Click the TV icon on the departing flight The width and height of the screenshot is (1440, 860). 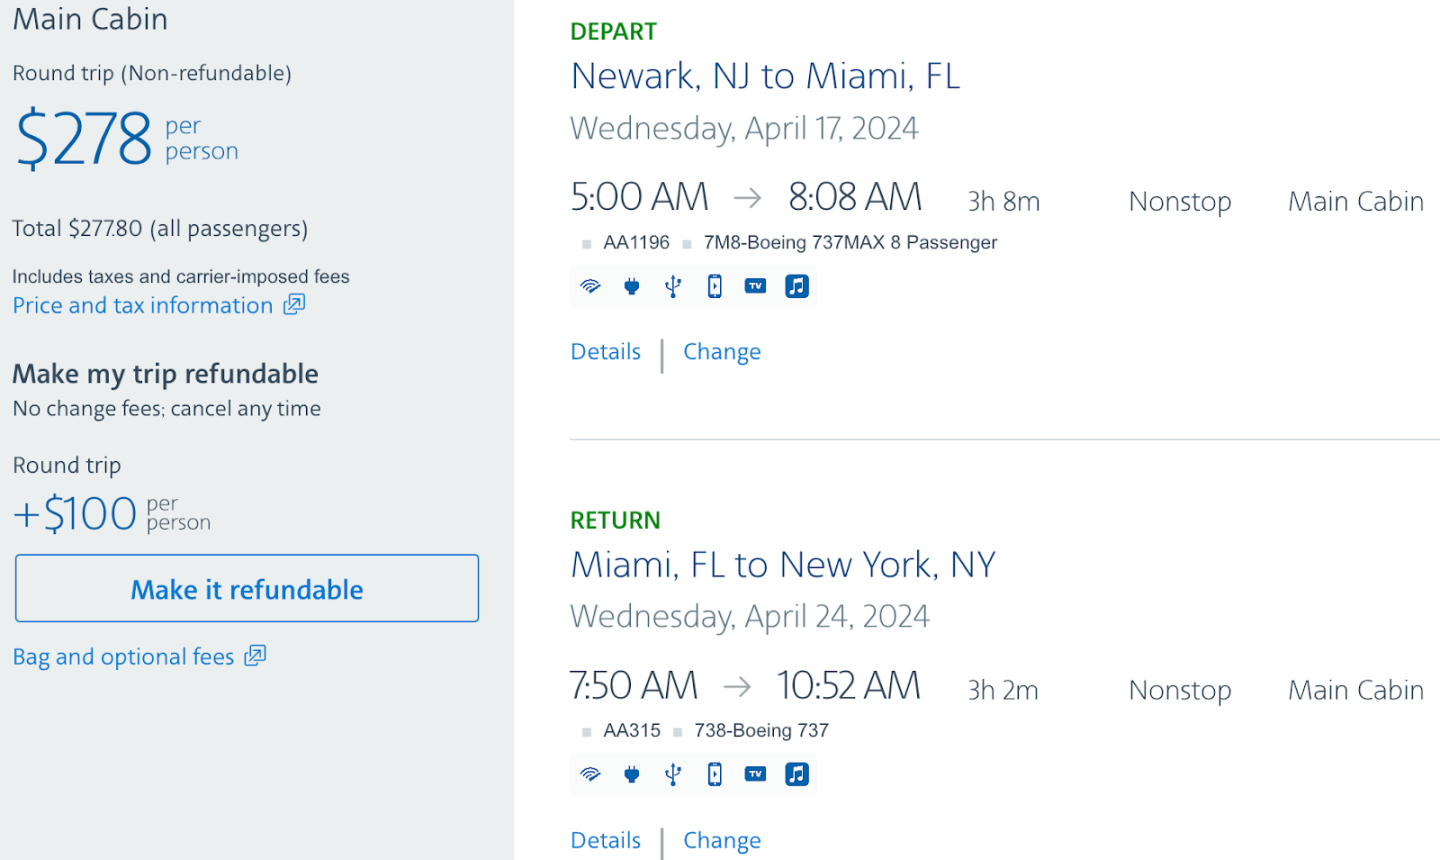pos(756,287)
